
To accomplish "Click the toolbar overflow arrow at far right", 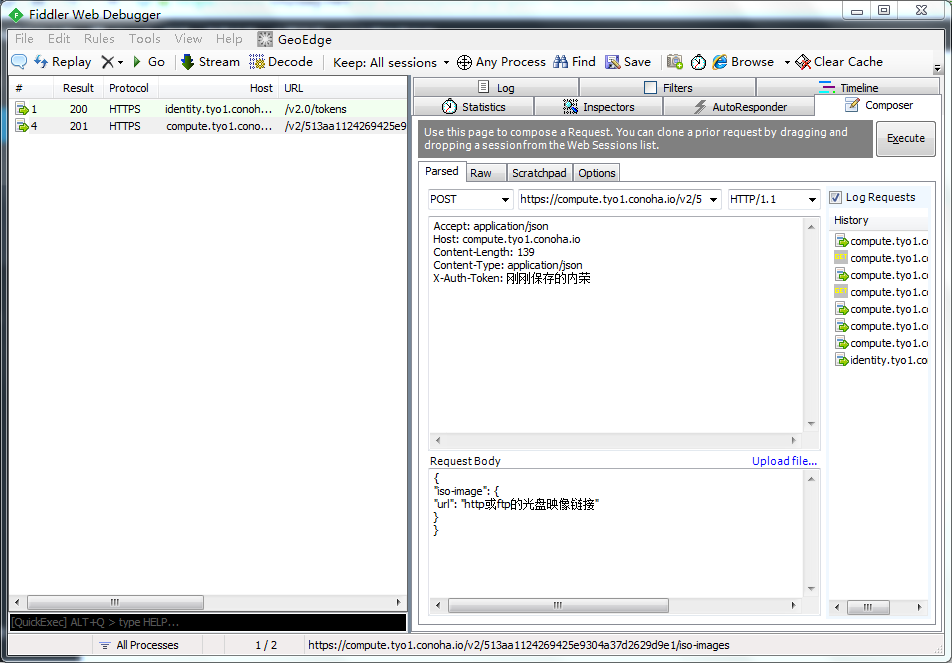I will click(x=937, y=68).
